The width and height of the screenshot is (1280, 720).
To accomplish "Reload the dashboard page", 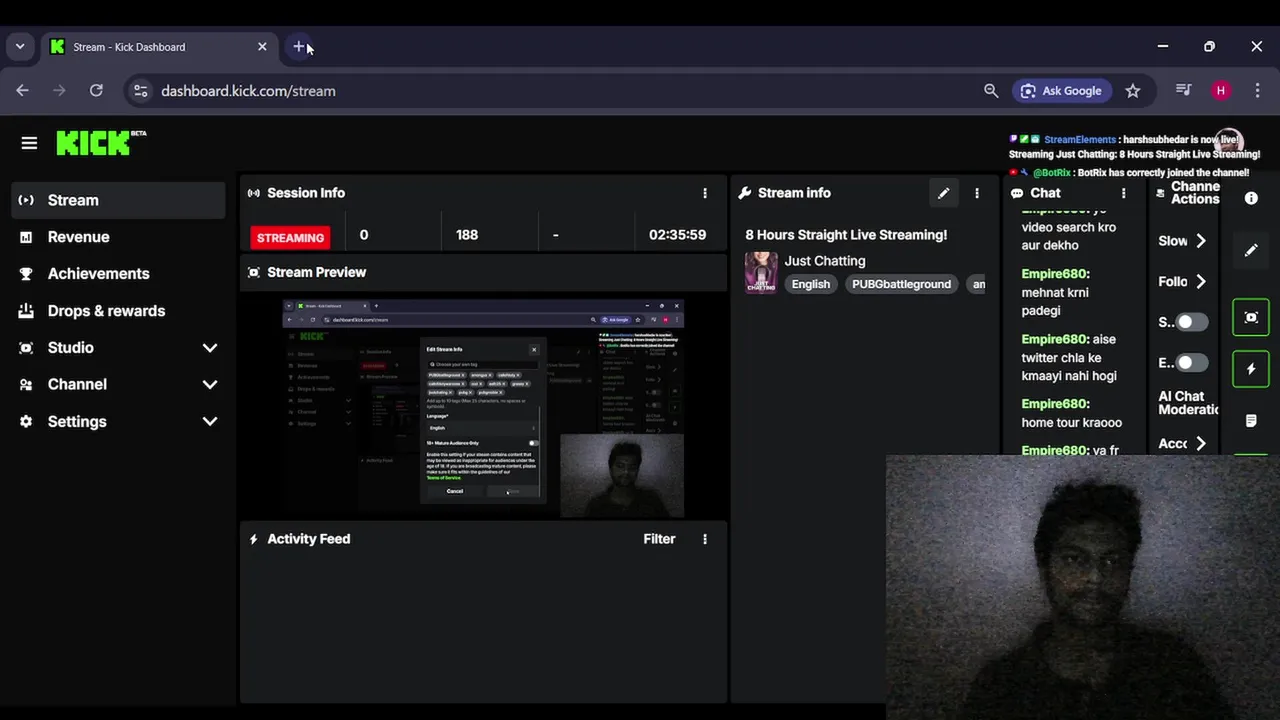I will click(x=96, y=90).
